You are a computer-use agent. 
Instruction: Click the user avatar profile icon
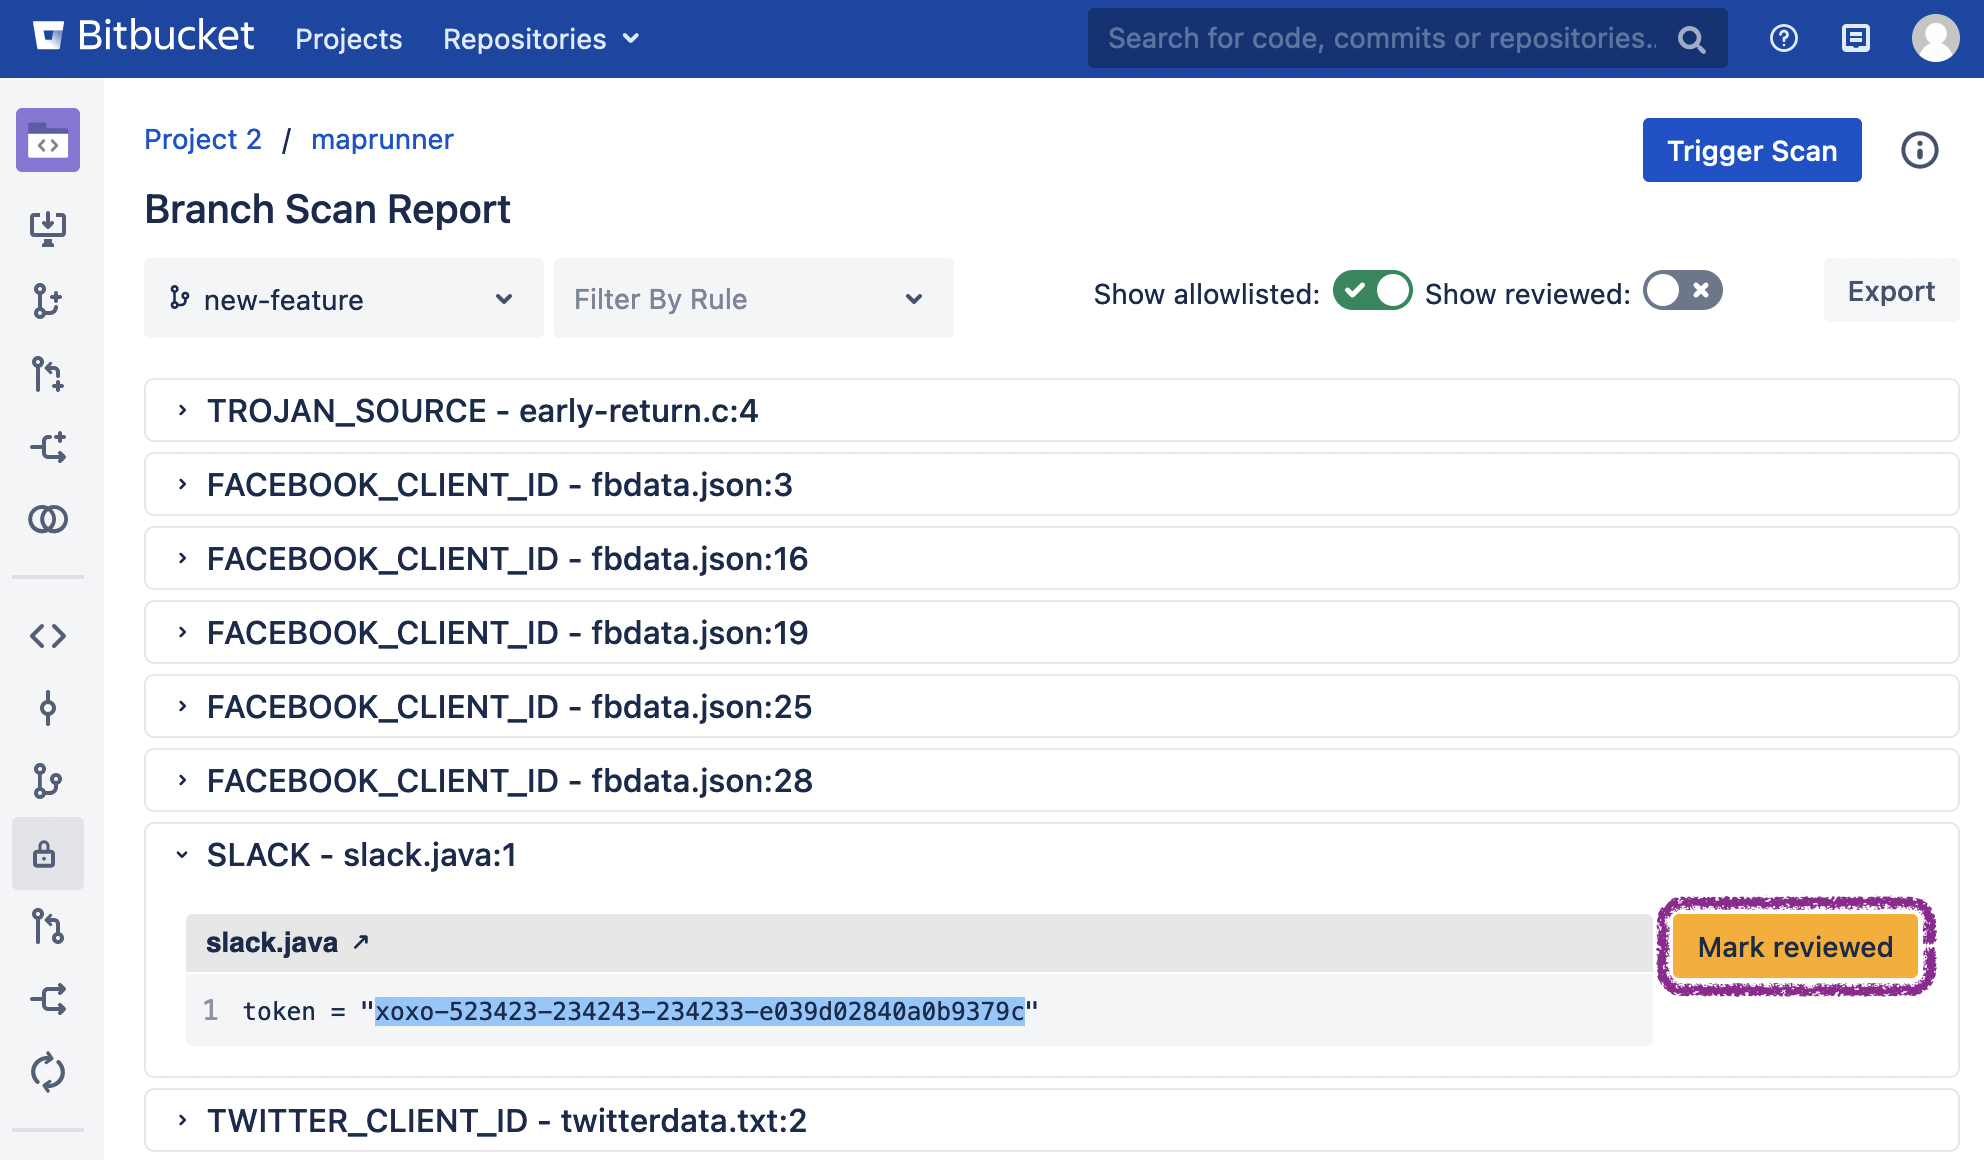(x=1934, y=38)
